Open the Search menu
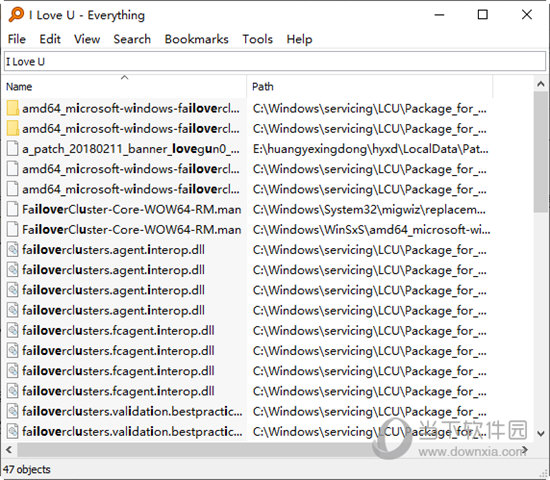The width and height of the screenshot is (550, 480). [132, 39]
